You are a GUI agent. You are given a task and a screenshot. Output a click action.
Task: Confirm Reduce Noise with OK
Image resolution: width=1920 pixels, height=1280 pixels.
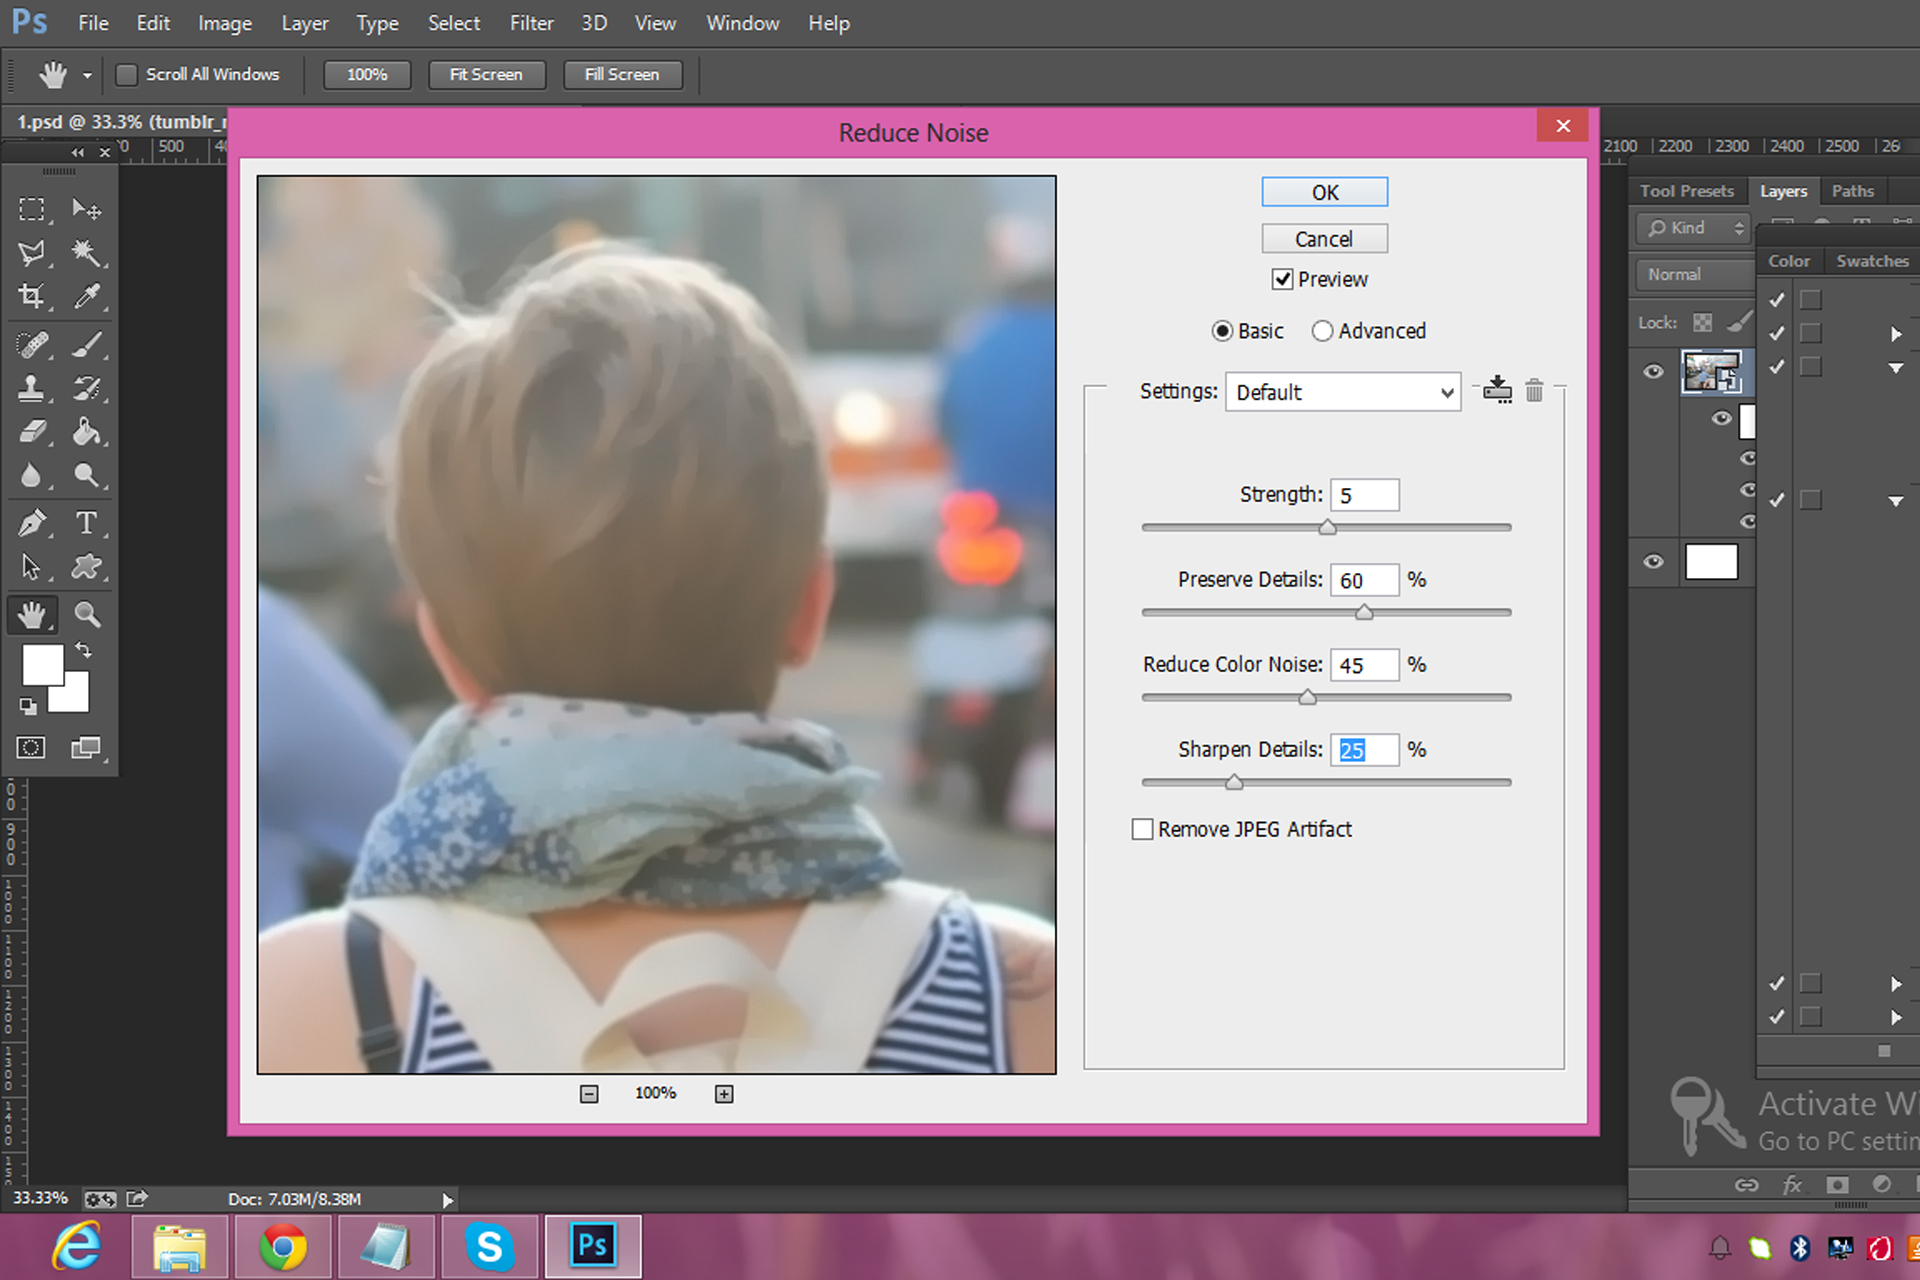pos(1325,192)
